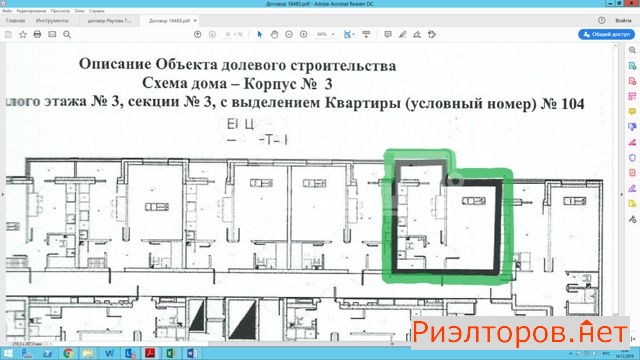Add a bookmark with the star icon

(x=23, y=35)
